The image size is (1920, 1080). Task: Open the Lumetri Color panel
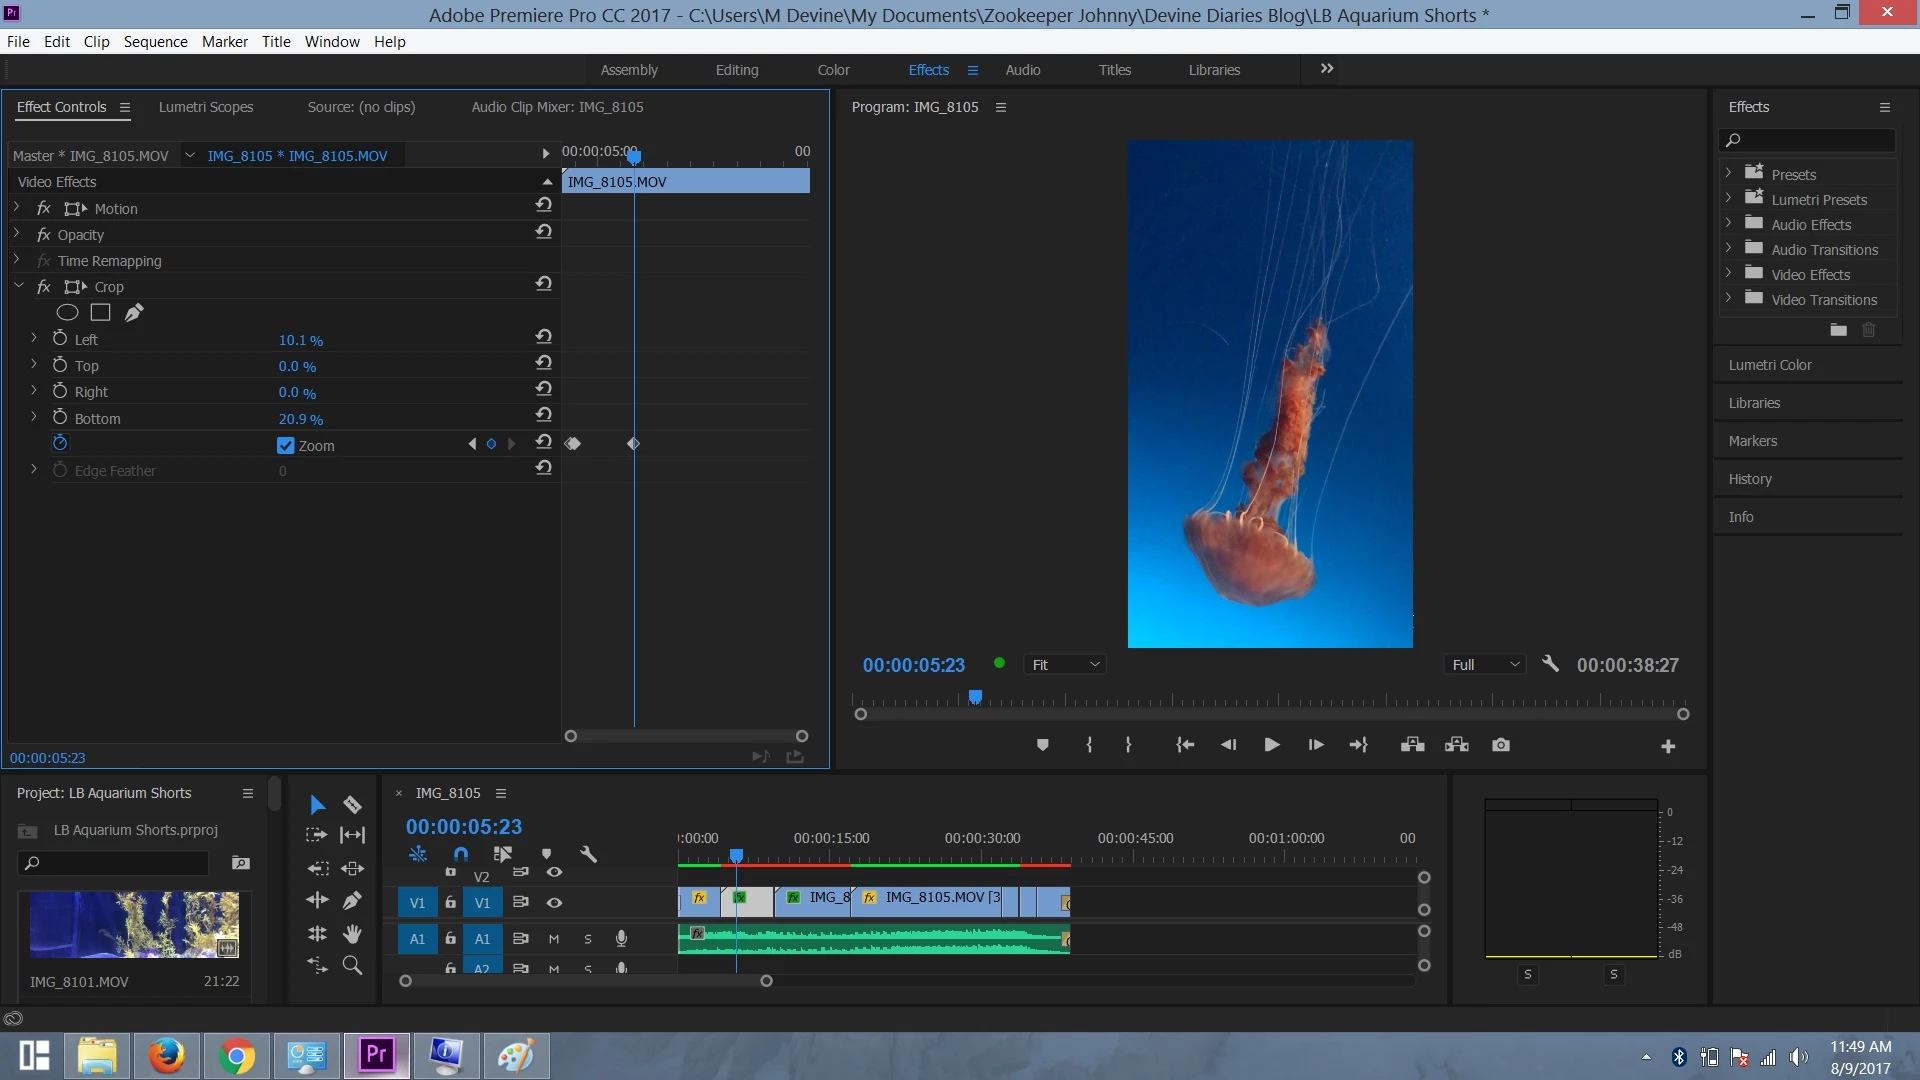[1770, 365]
